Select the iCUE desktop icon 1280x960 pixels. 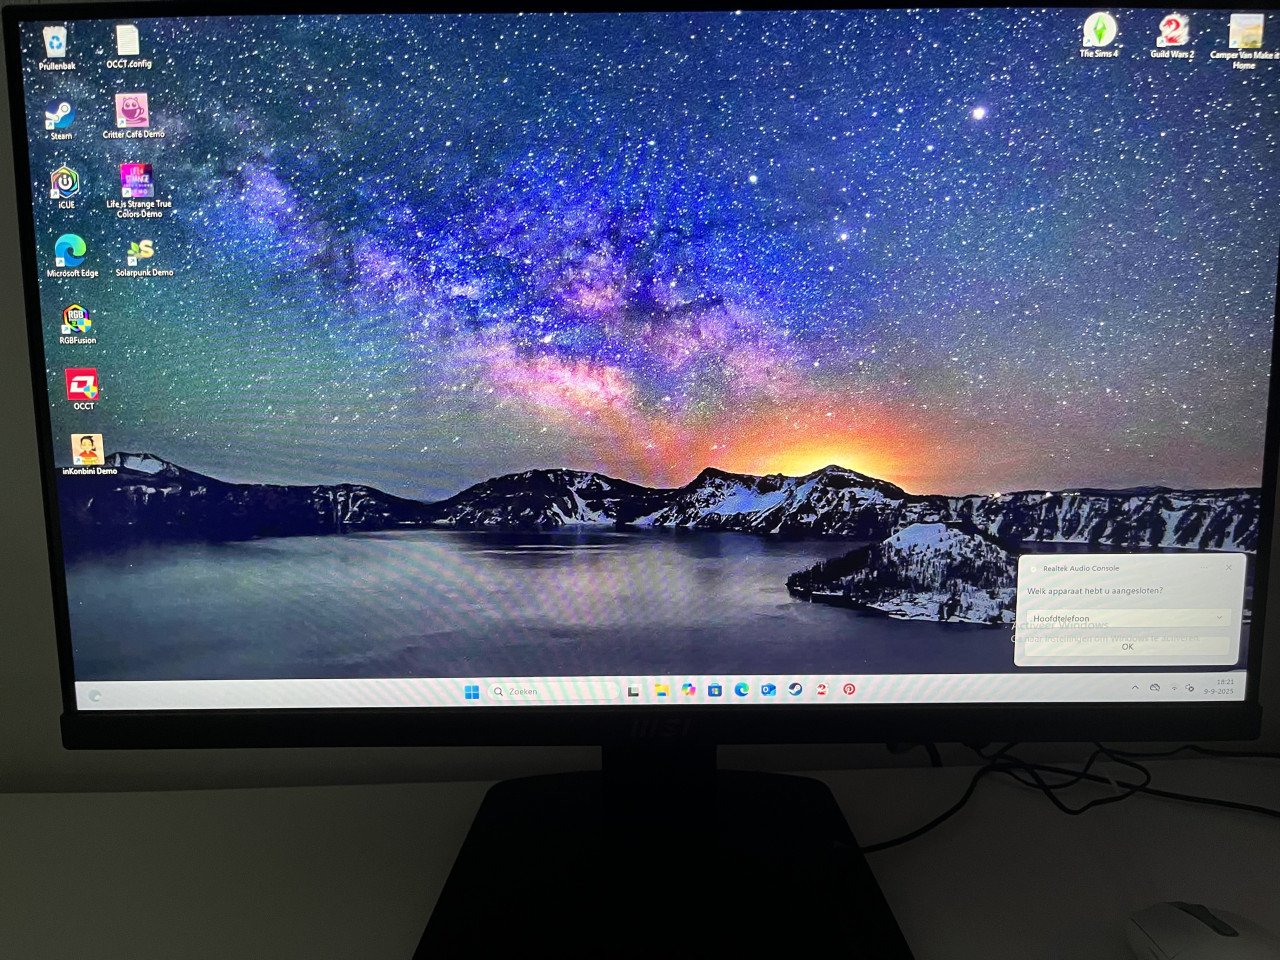point(66,188)
